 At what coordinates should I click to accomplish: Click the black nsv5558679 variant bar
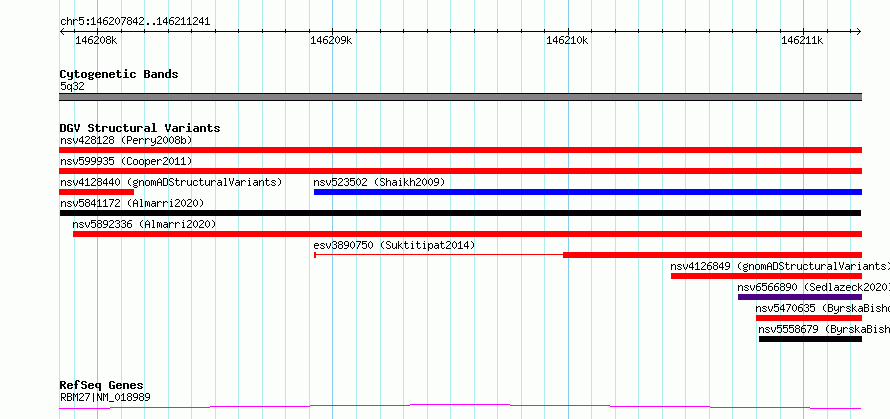tap(811, 339)
